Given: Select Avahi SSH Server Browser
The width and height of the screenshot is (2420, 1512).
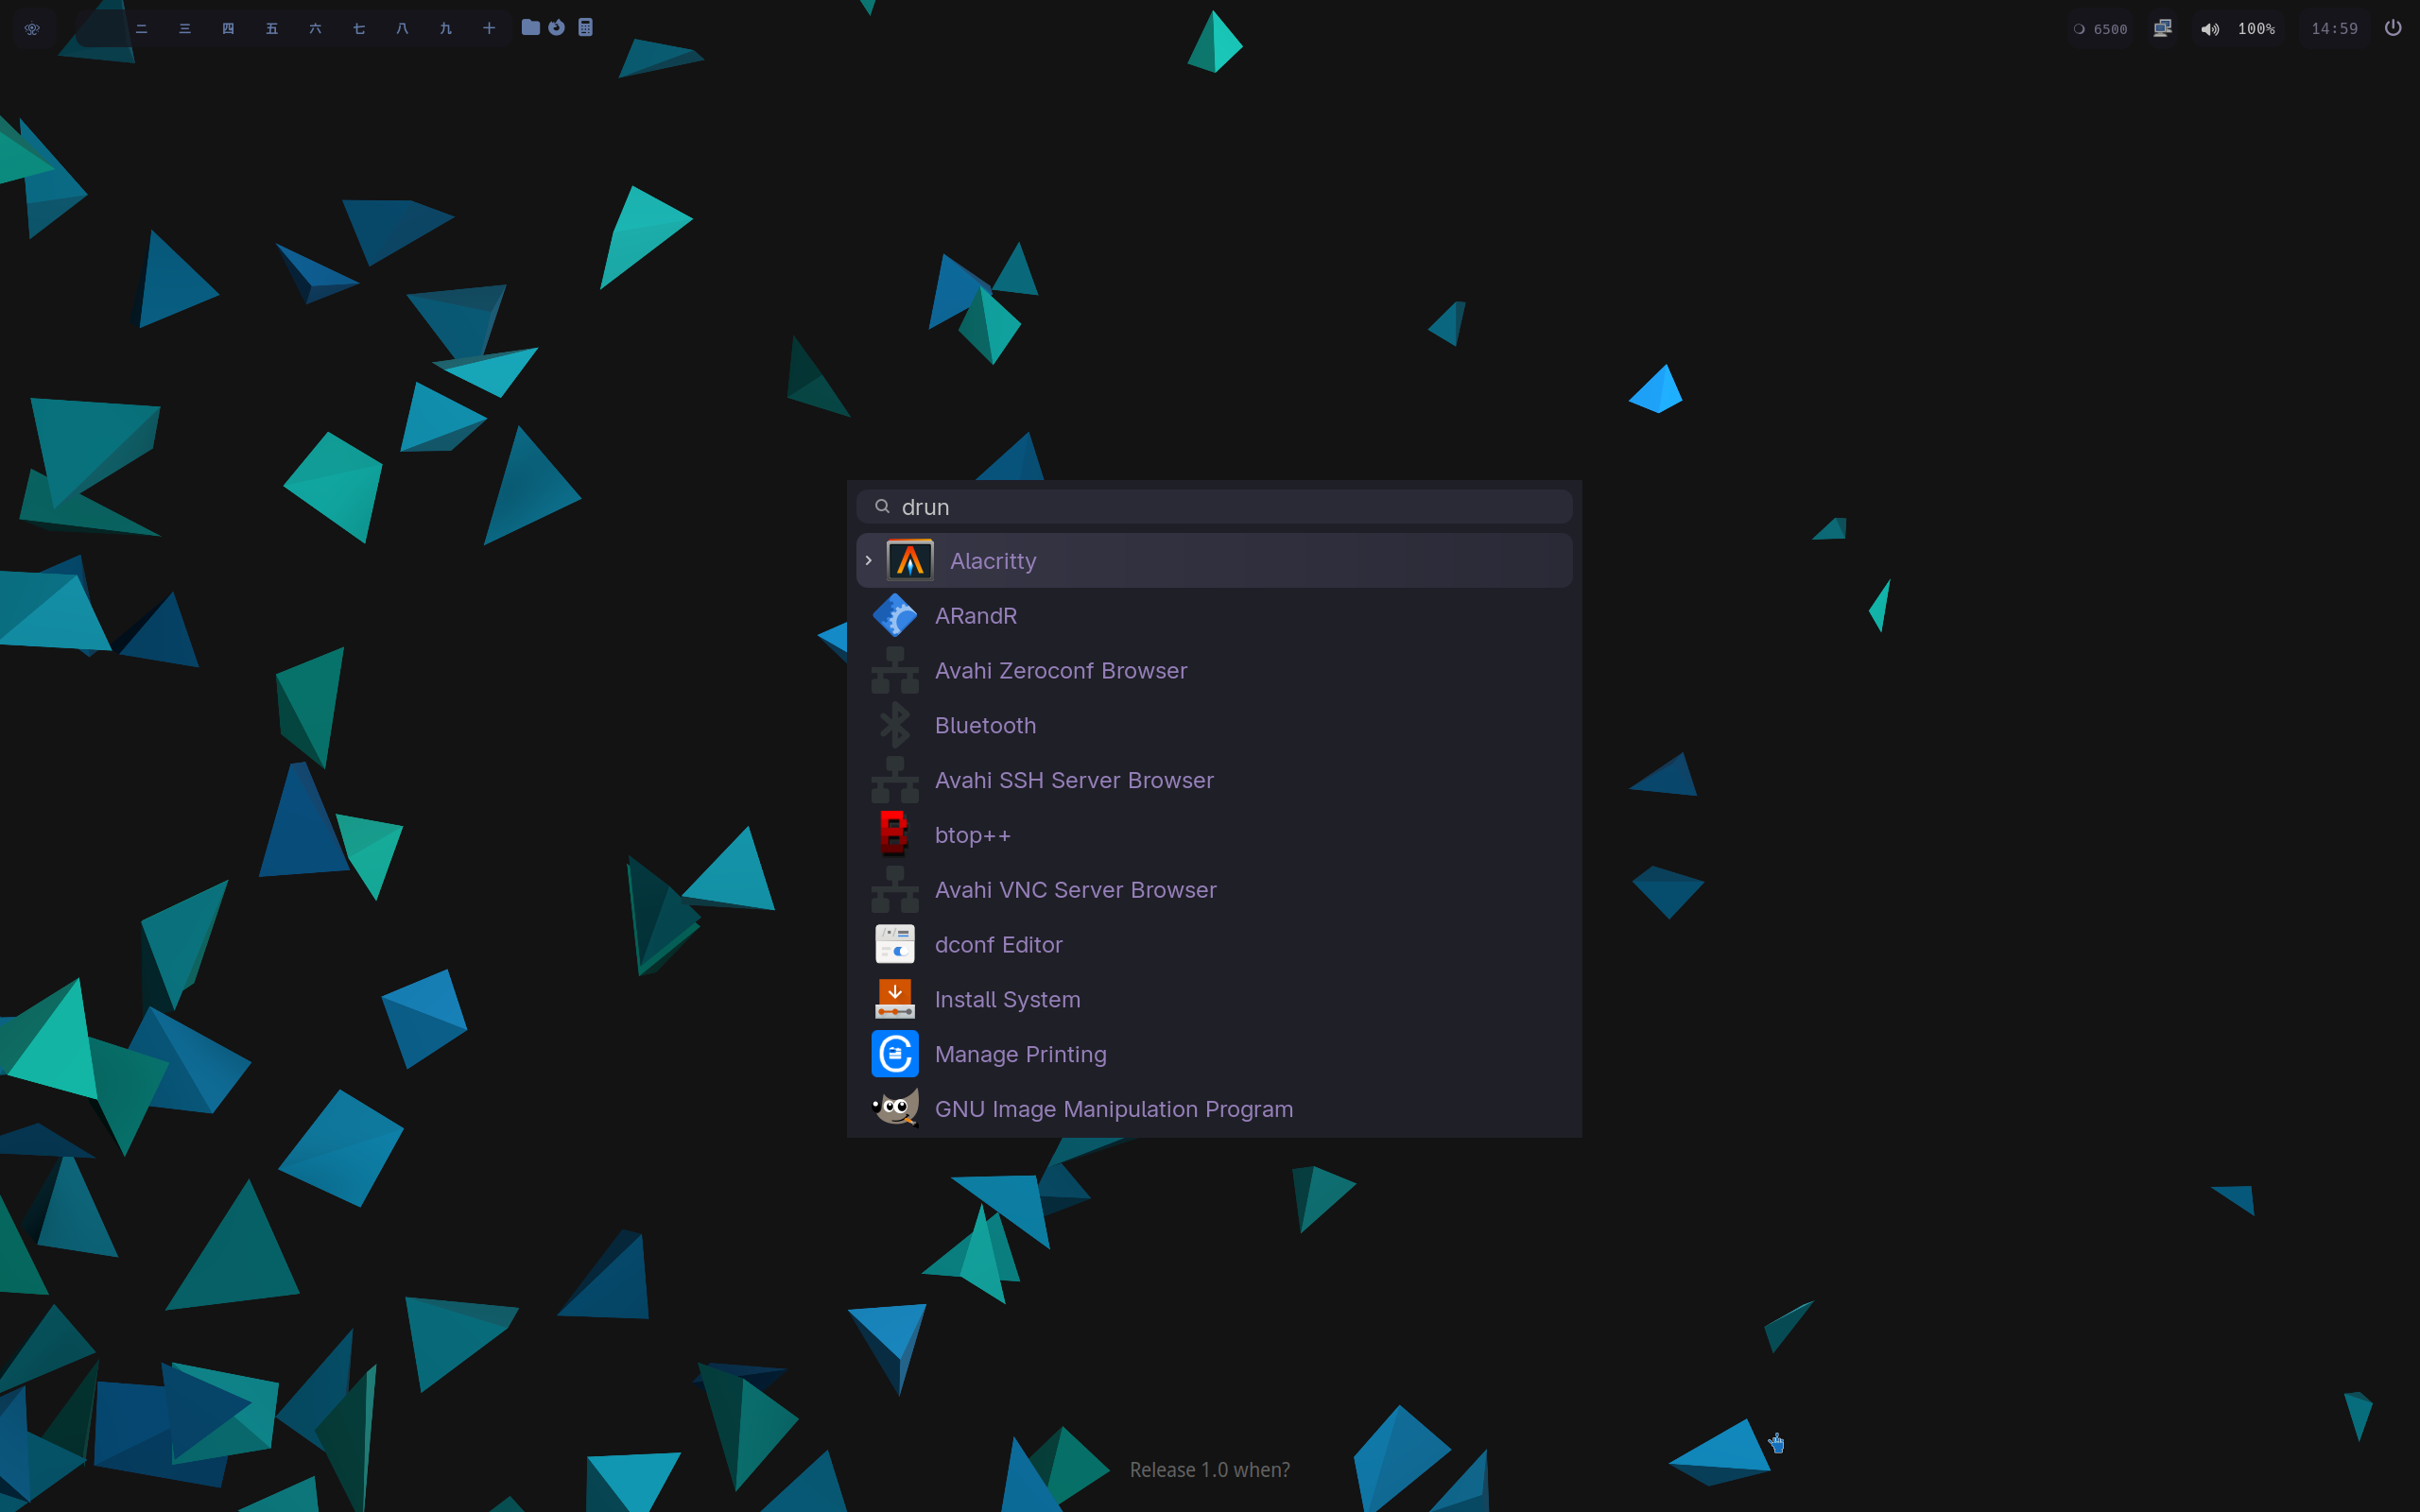Looking at the screenshot, I should tap(1214, 780).
